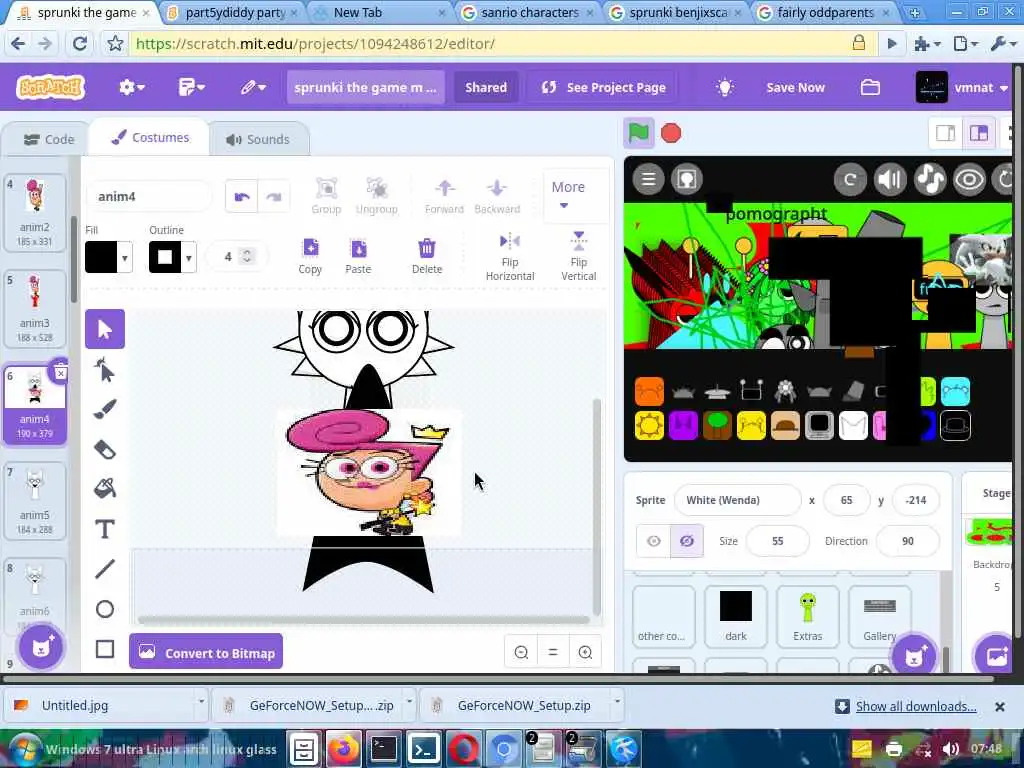Adjust outline width stepper arrows
This screenshot has width=1024, height=768.
click(247, 256)
